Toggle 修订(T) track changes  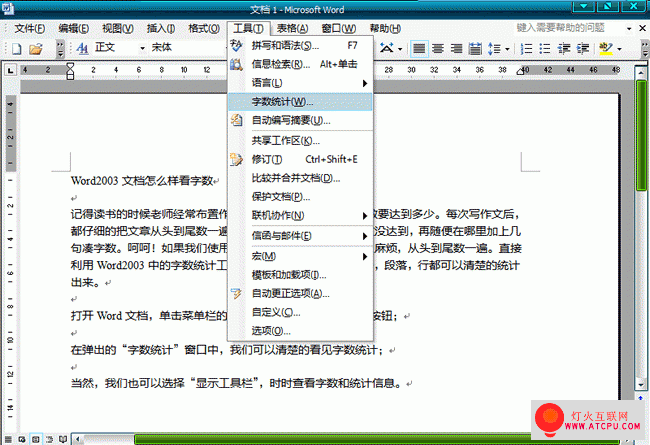pyautogui.click(x=301, y=159)
